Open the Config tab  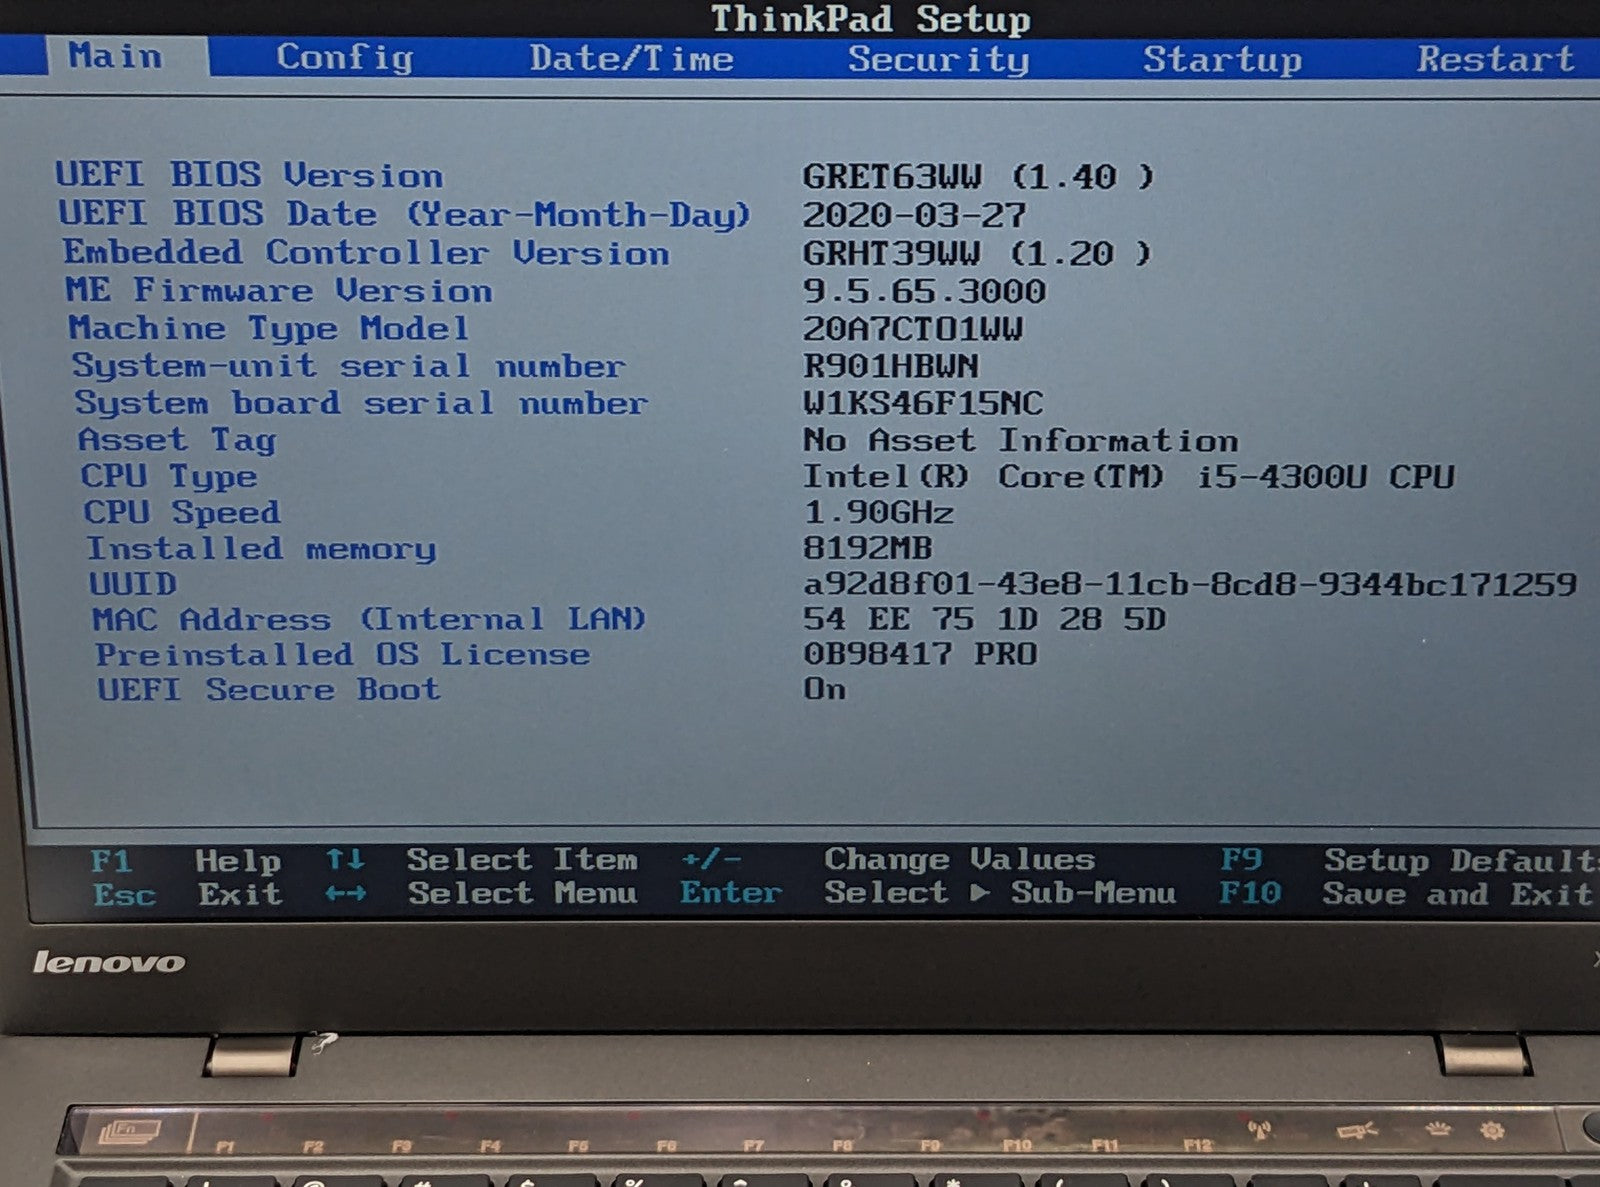[x=345, y=58]
